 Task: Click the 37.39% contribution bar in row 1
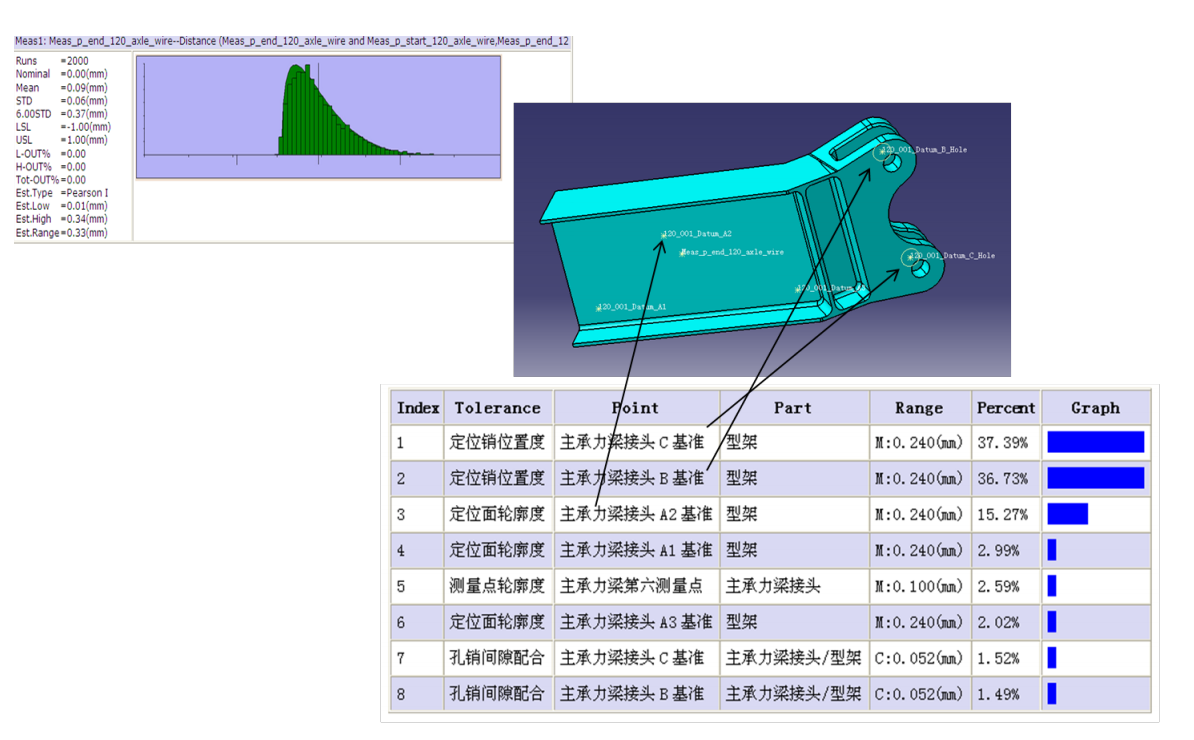coord(1096,442)
